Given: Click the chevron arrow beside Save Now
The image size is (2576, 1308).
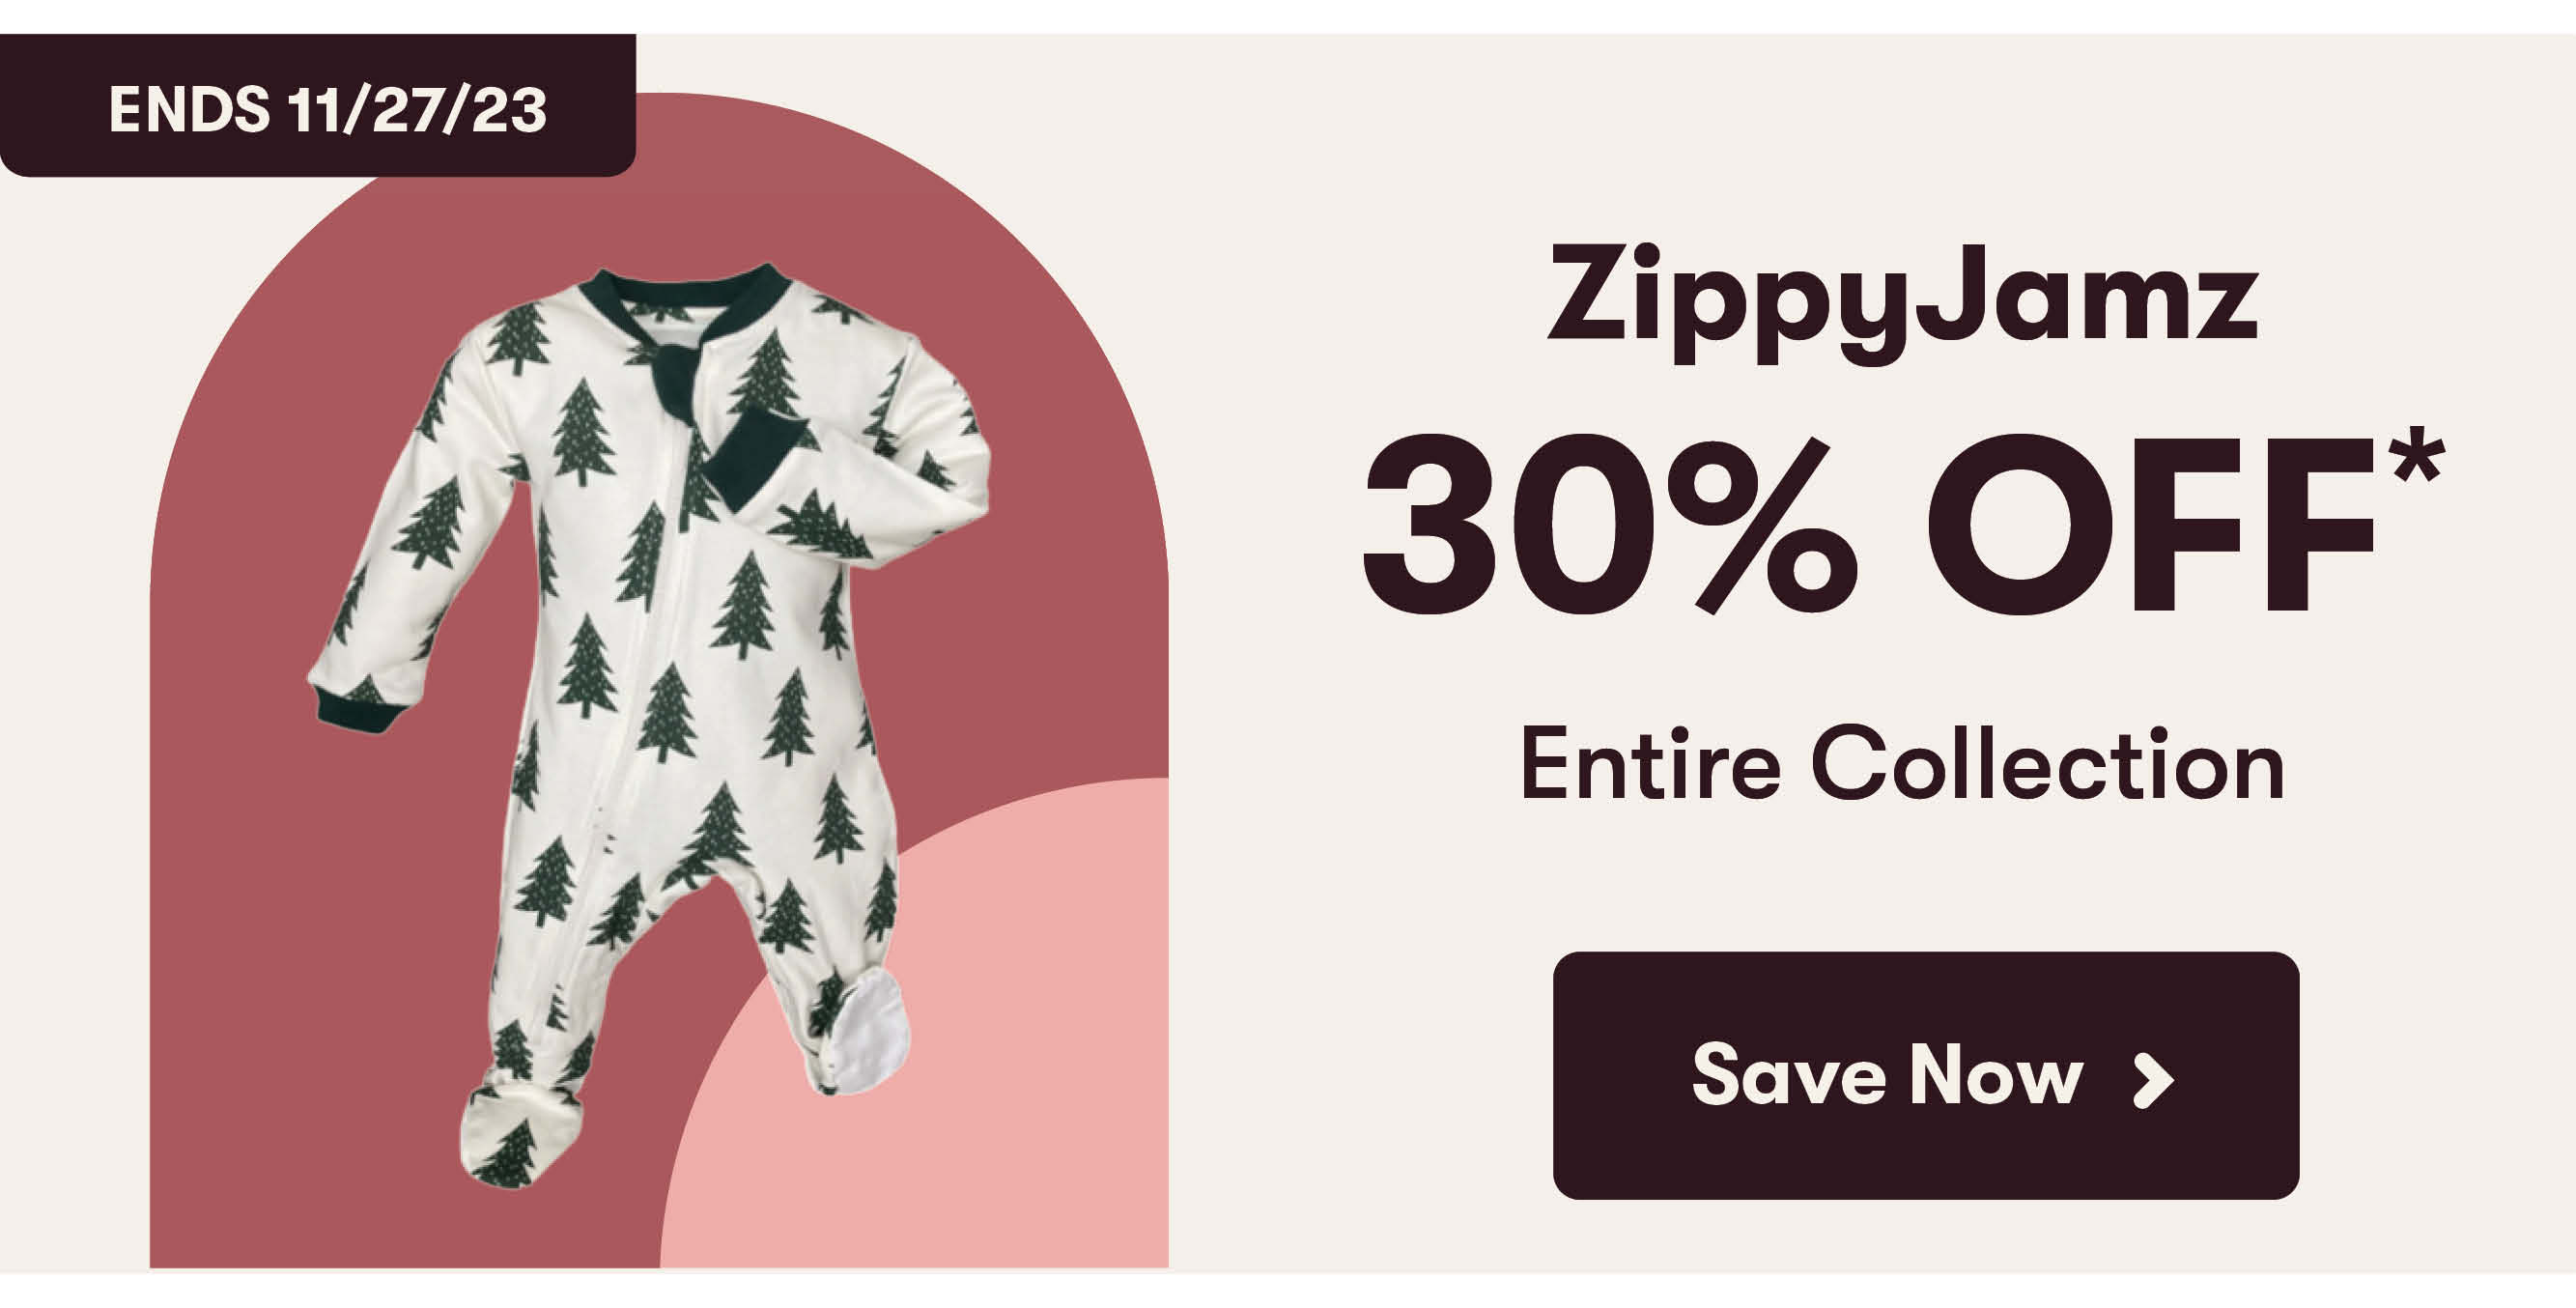Looking at the screenshot, I should [2154, 1080].
